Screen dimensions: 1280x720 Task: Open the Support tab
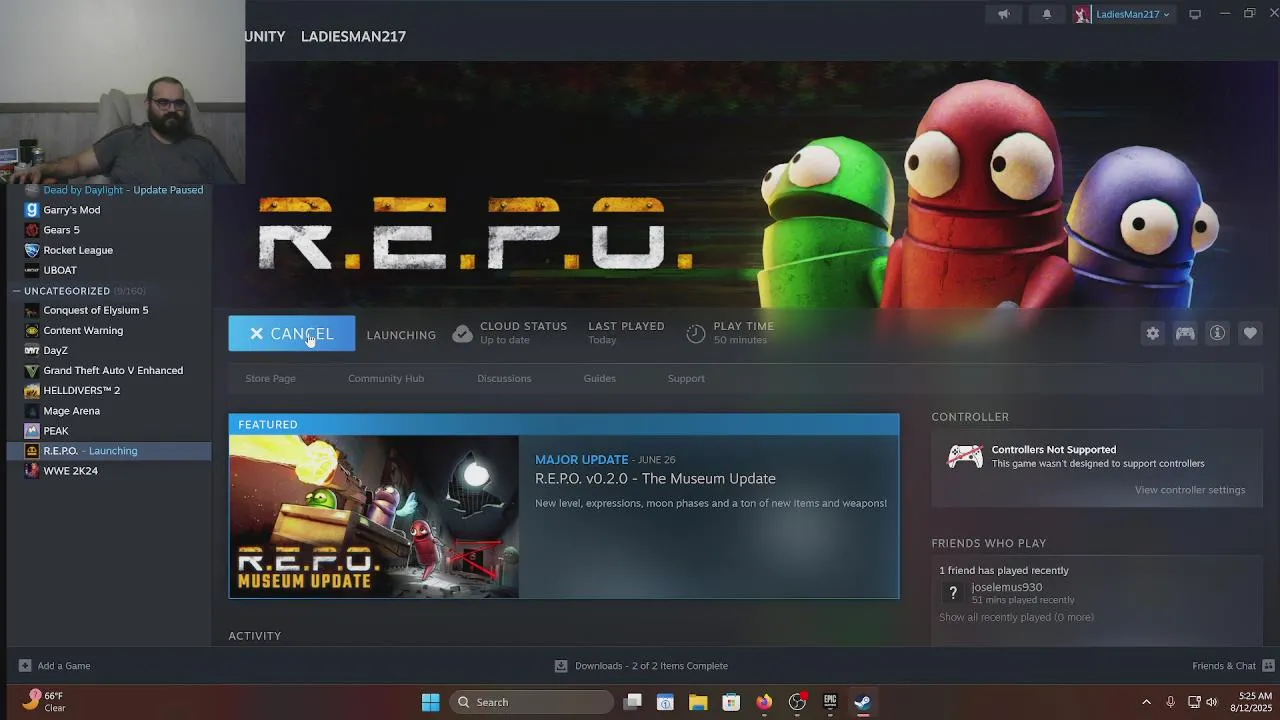click(686, 378)
